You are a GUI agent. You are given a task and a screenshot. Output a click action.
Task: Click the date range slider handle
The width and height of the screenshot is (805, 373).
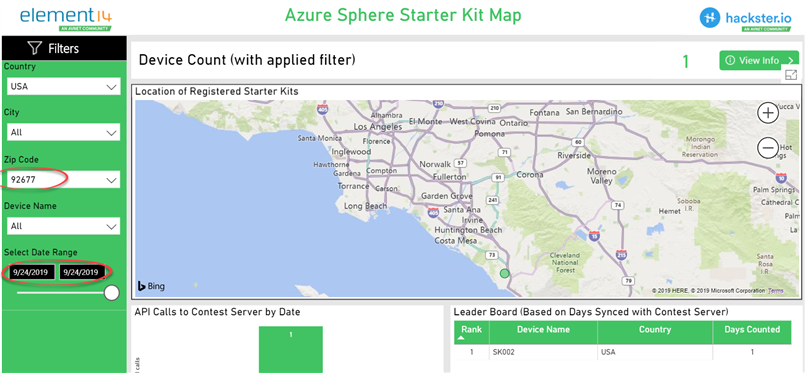(111, 293)
